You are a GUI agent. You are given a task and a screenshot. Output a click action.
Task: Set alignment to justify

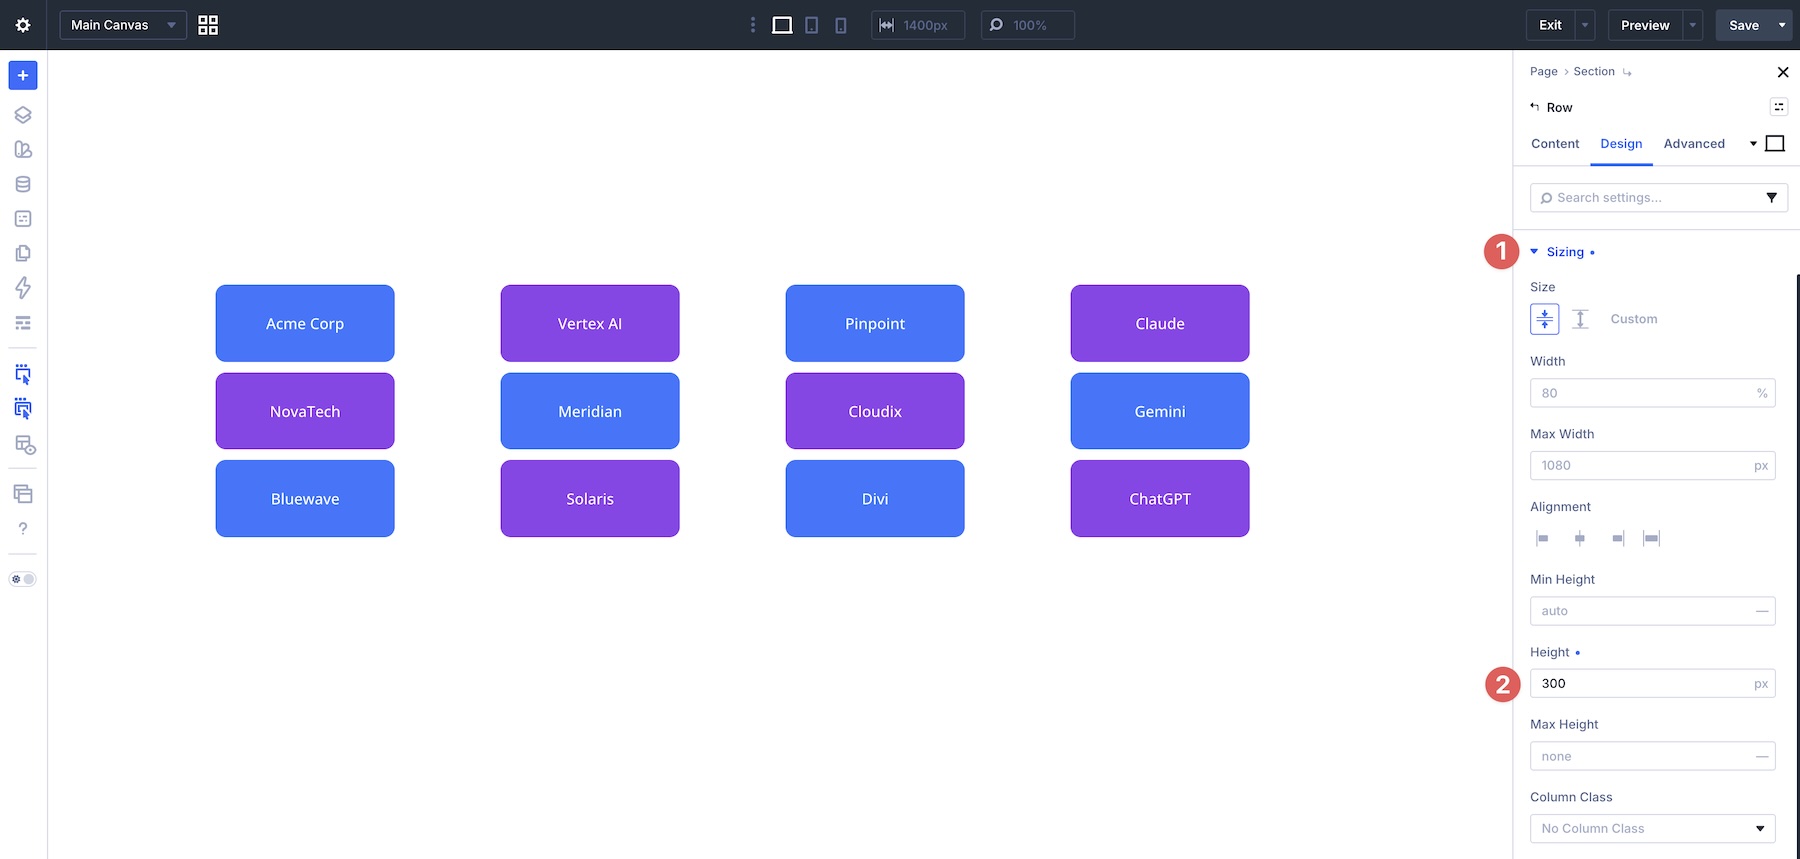[1652, 538]
